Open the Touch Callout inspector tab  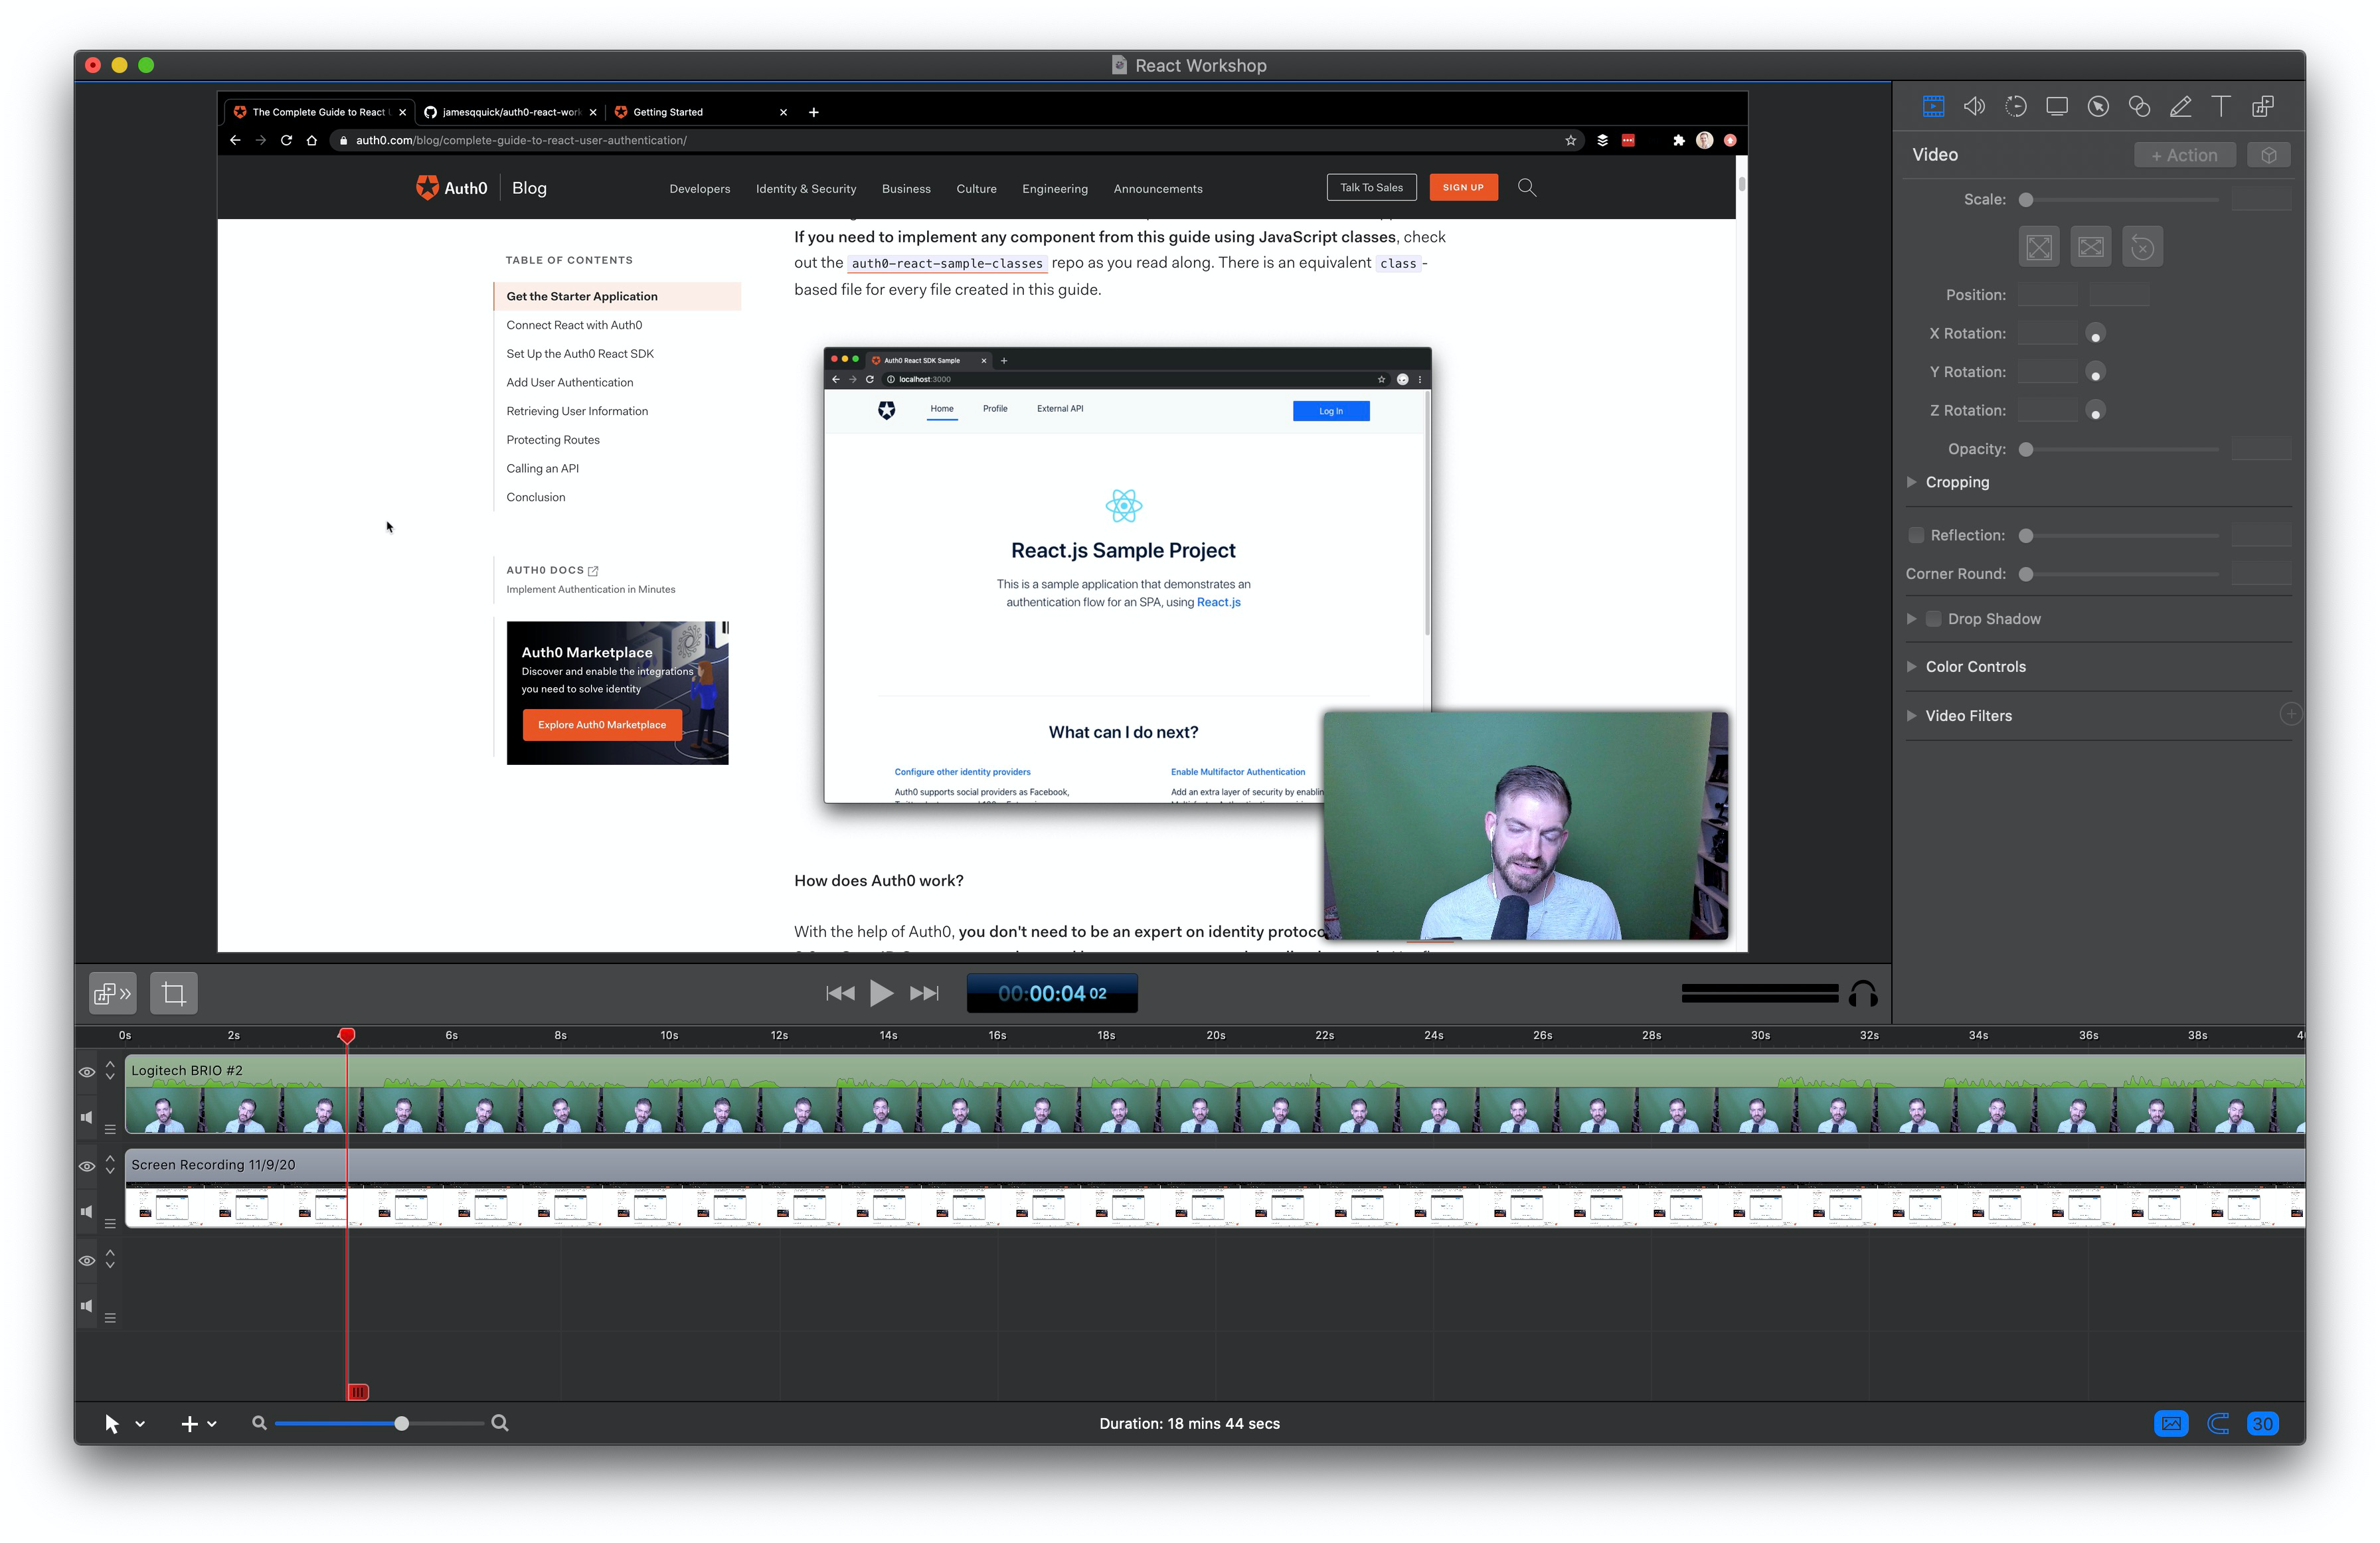pyautogui.click(x=2139, y=106)
